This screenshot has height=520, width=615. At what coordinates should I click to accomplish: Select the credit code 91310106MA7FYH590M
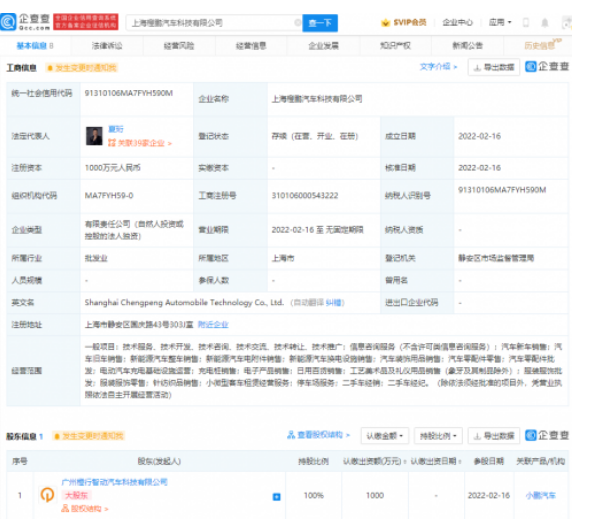(129, 93)
